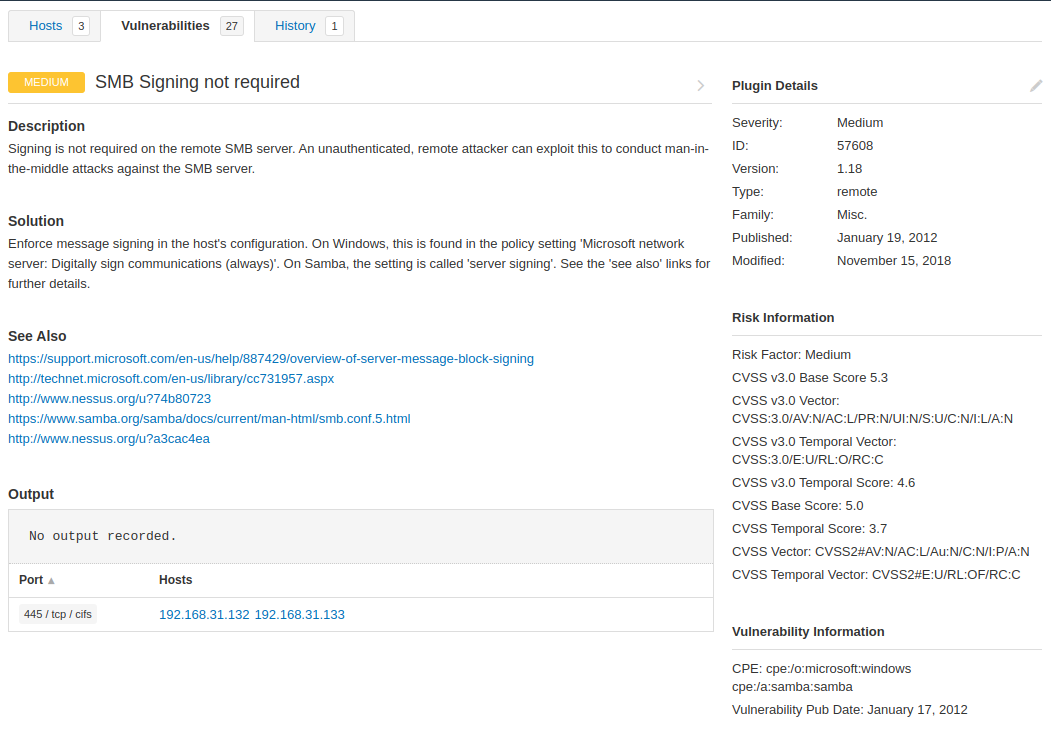
Task: Open the samba smb.conf.5.html link
Action: pos(209,419)
